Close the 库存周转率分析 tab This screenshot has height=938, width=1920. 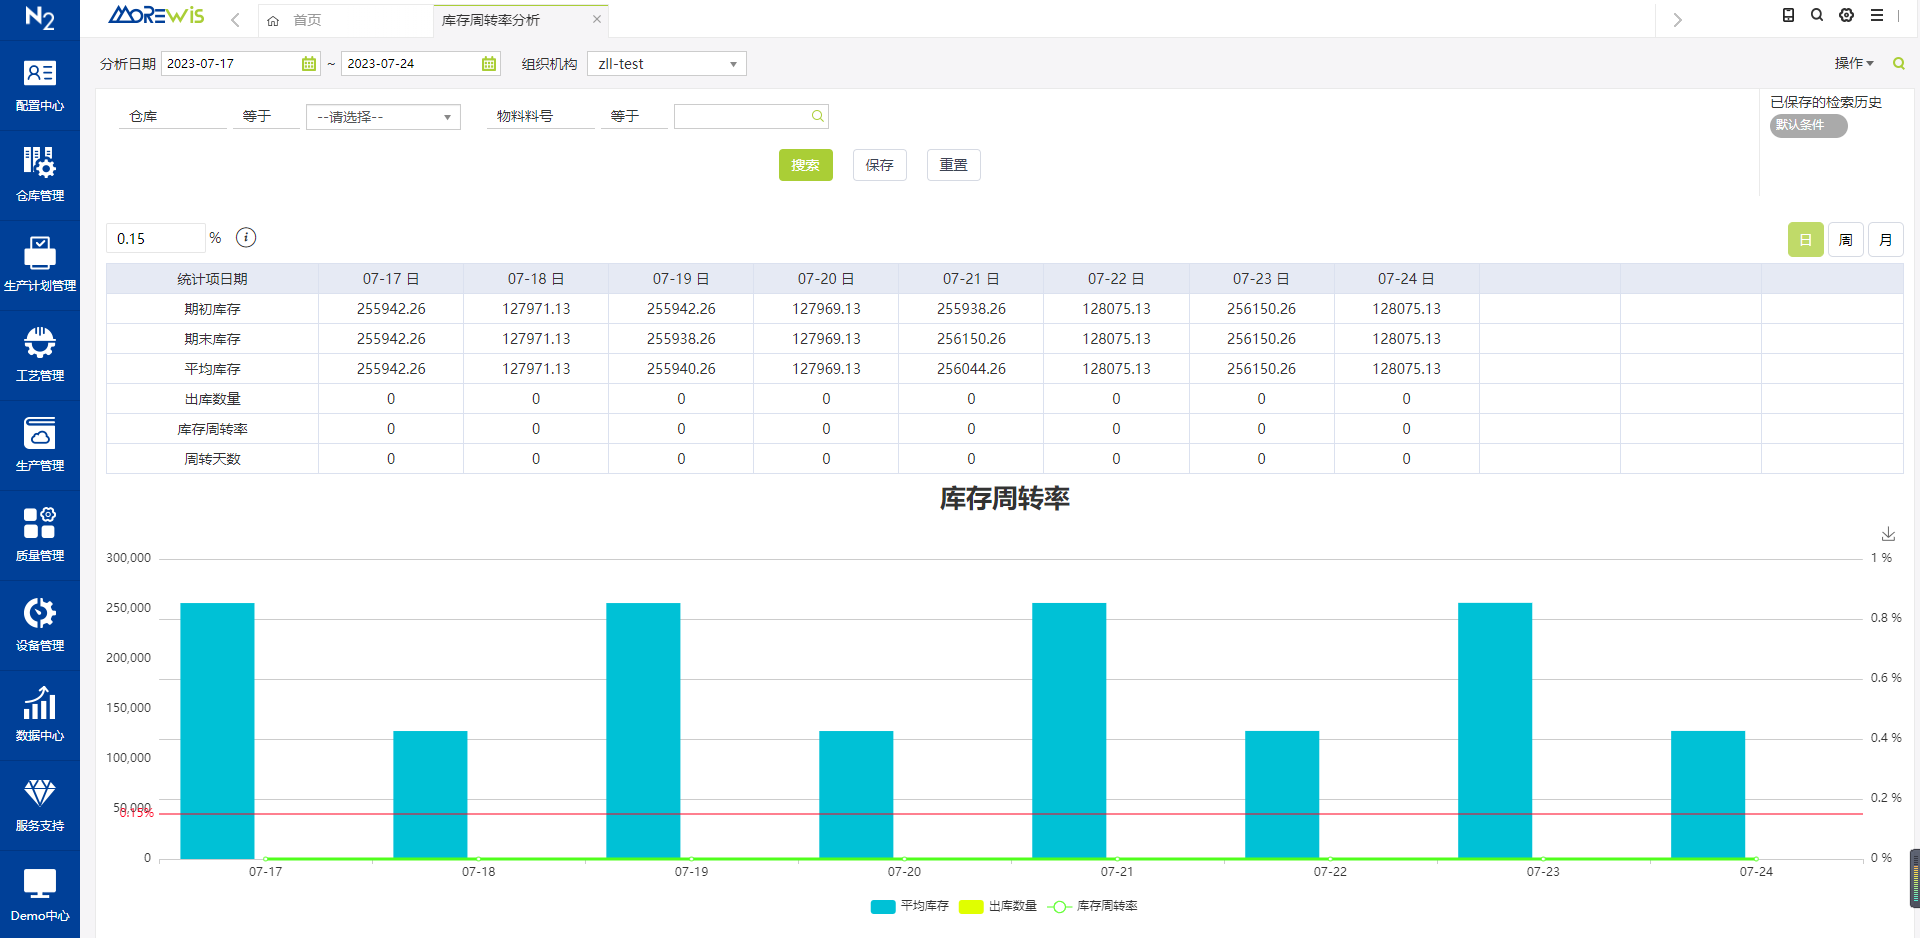[597, 19]
